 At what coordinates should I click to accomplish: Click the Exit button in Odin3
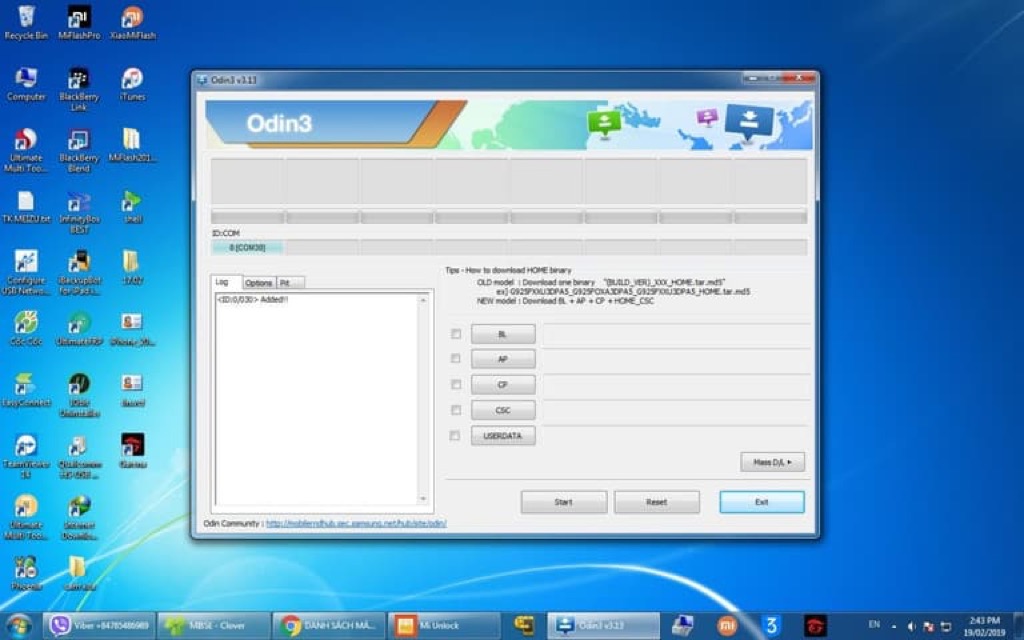point(761,502)
